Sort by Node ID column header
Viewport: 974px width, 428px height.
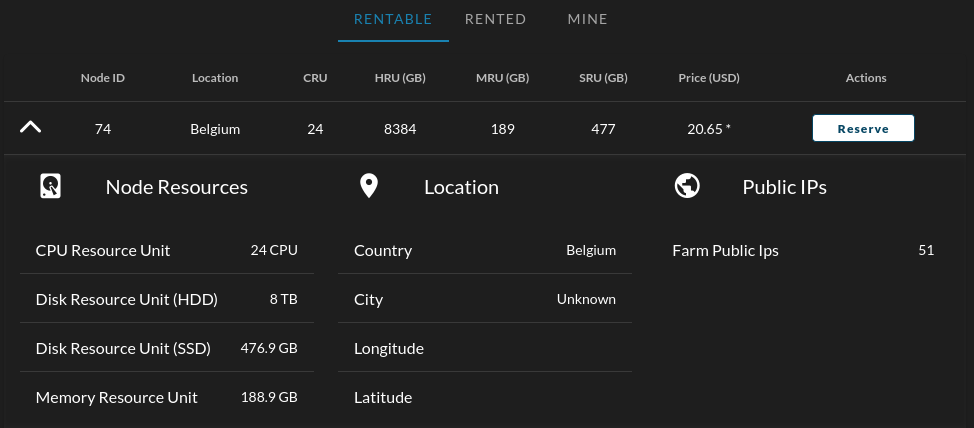(x=103, y=78)
